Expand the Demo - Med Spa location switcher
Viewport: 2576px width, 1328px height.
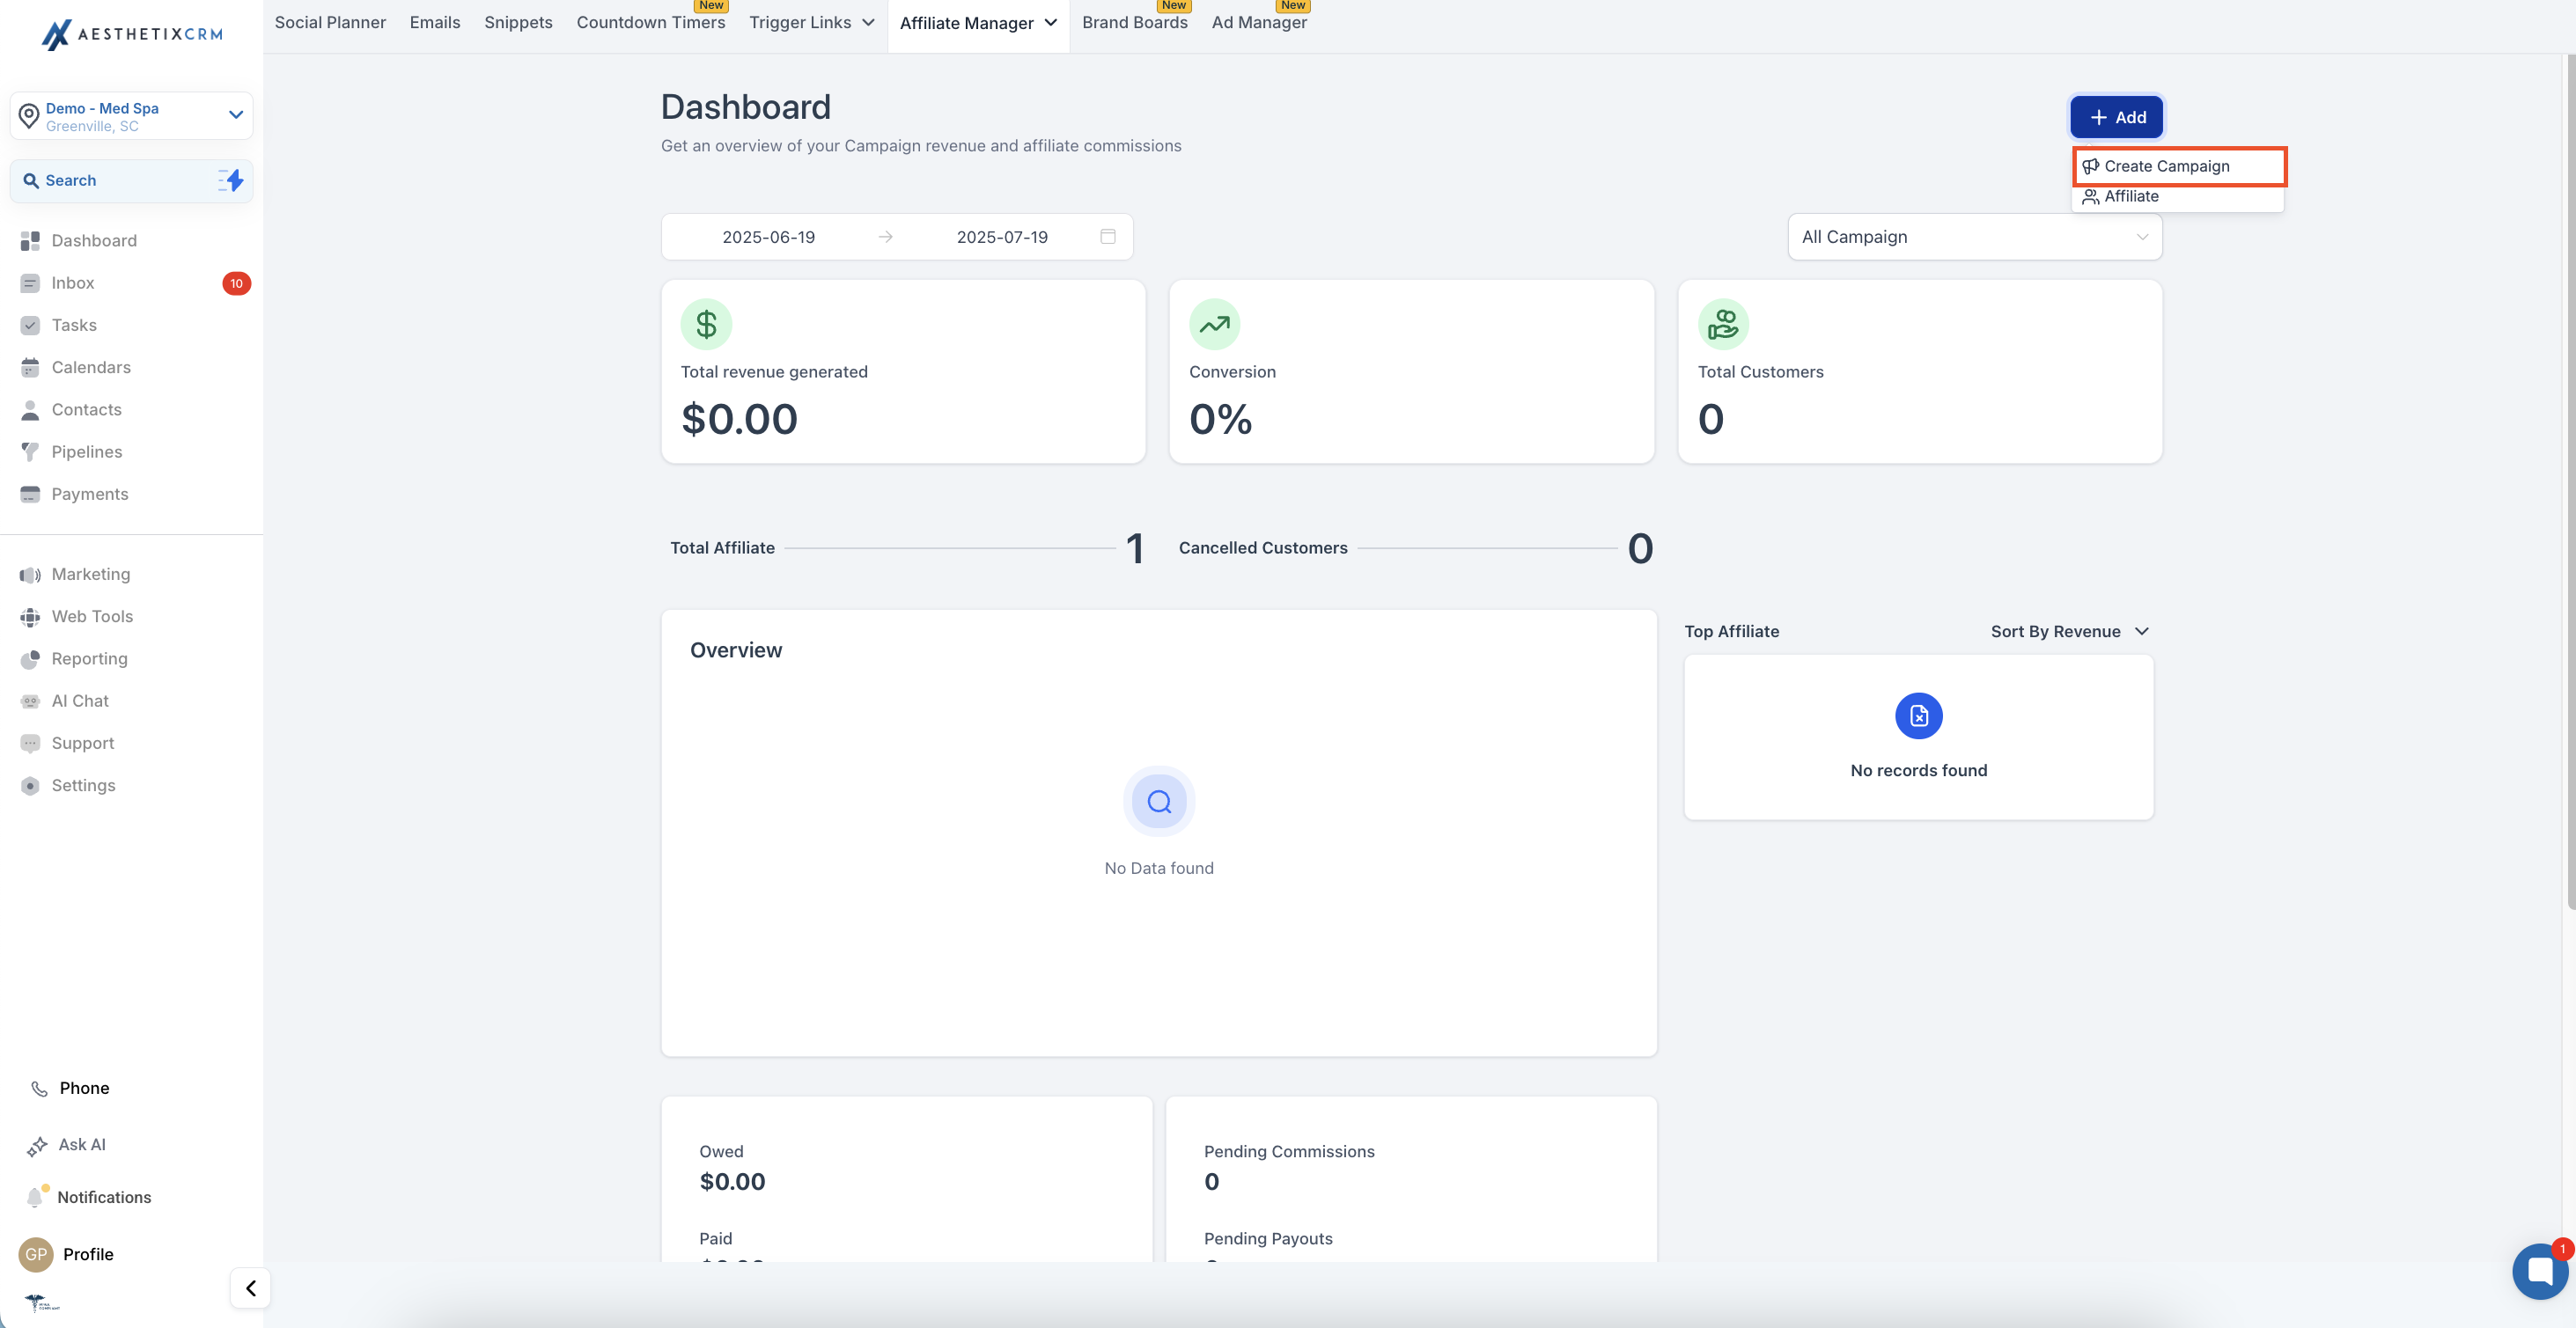pos(236,115)
